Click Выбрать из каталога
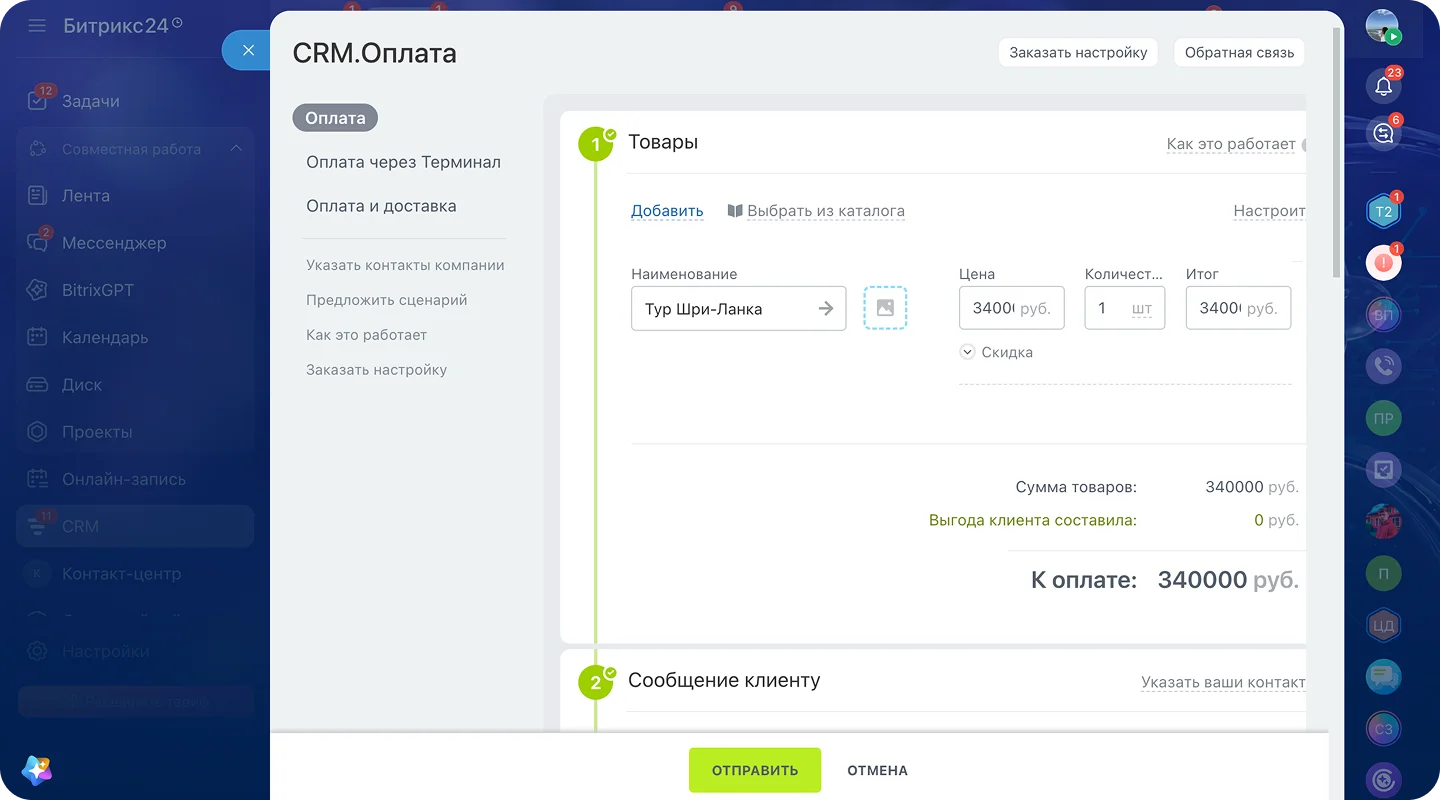The width and height of the screenshot is (1440, 800). tap(815, 211)
